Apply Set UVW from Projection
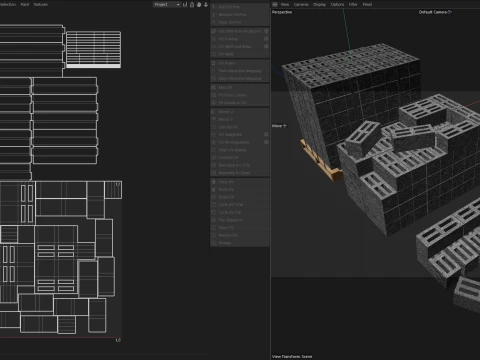480x360 pixels. (237, 31)
